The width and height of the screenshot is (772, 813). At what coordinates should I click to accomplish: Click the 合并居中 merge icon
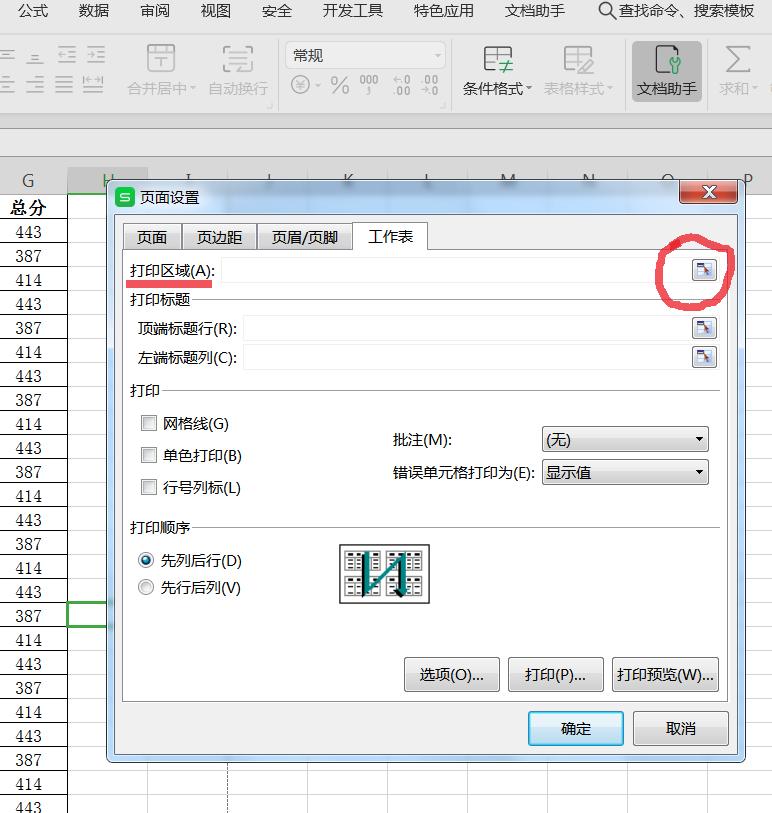click(161, 58)
